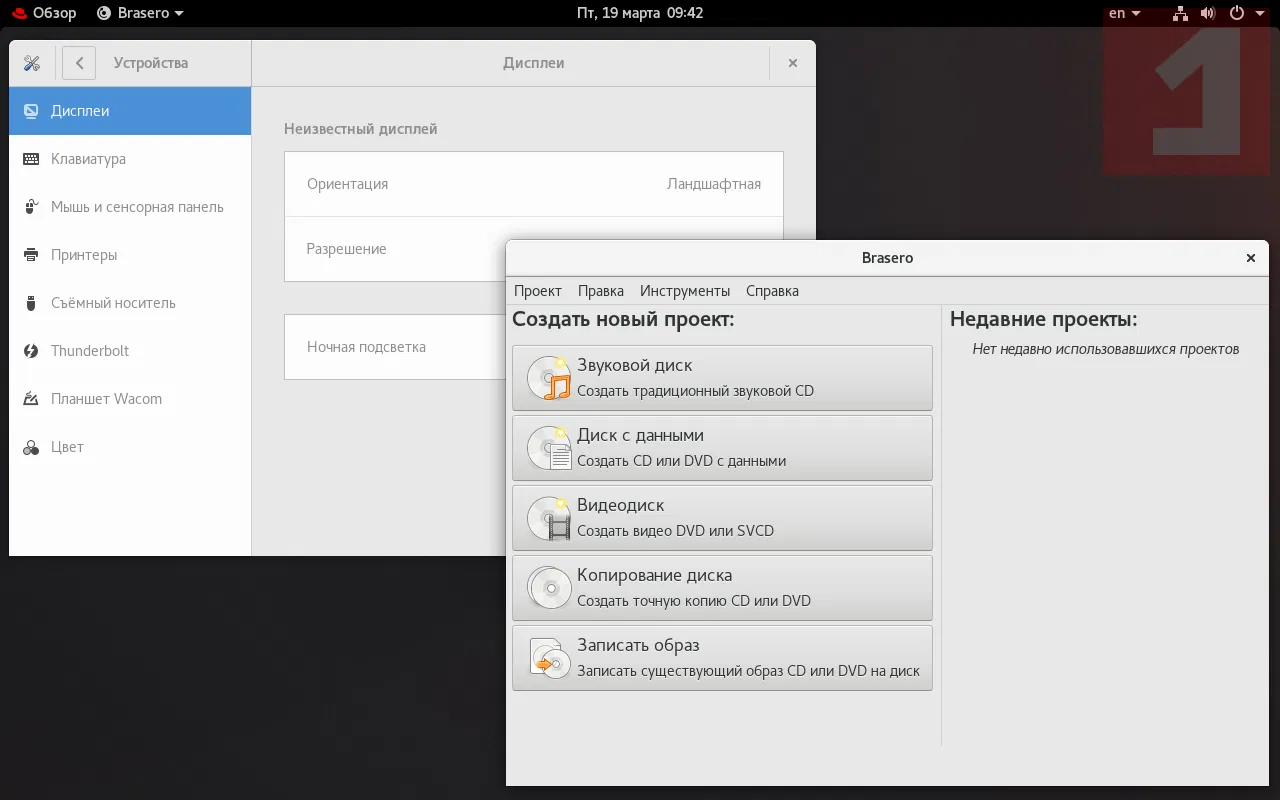The width and height of the screenshot is (1280, 800).
Task: Click the video disc film icon
Action: point(549,518)
